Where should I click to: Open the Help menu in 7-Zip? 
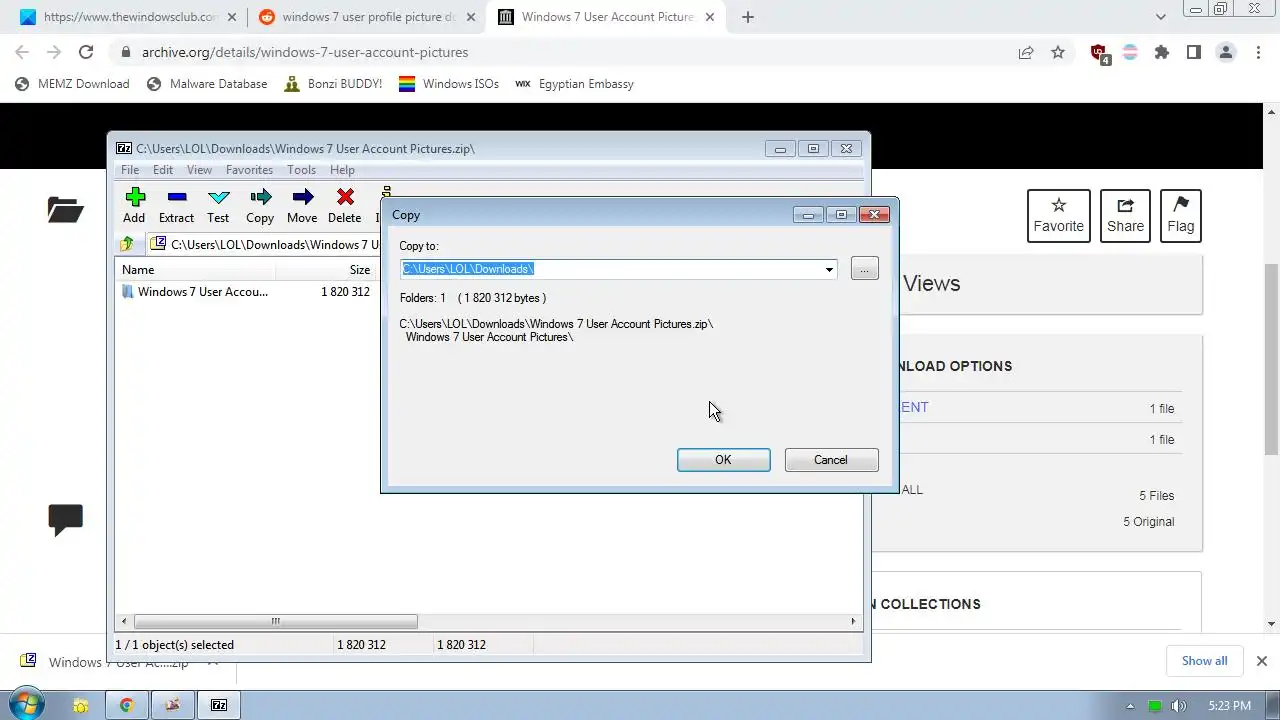(342, 170)
